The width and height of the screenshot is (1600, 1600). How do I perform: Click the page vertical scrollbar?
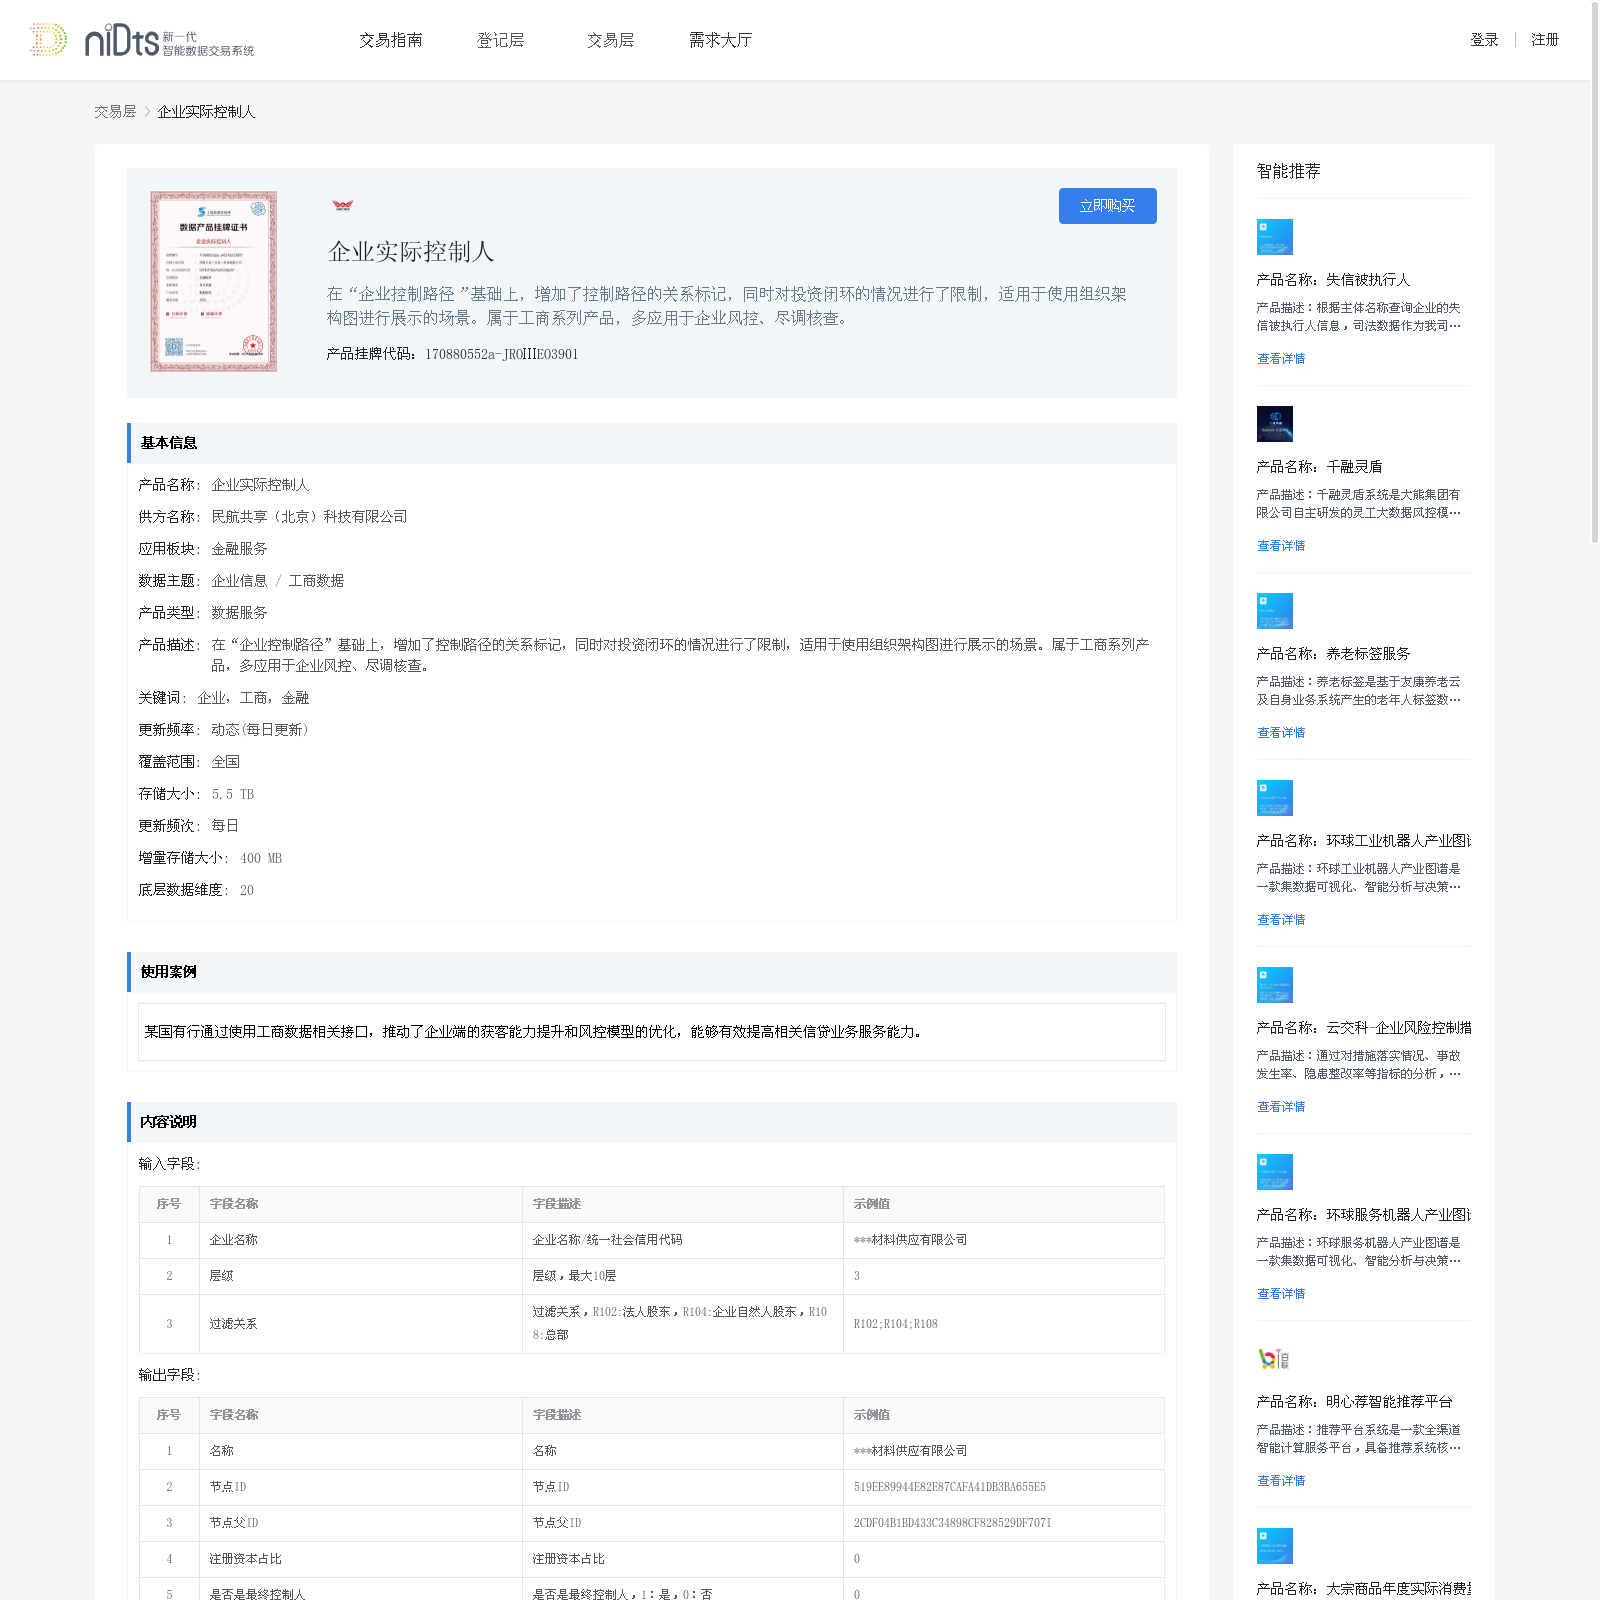coord(1594,270)
